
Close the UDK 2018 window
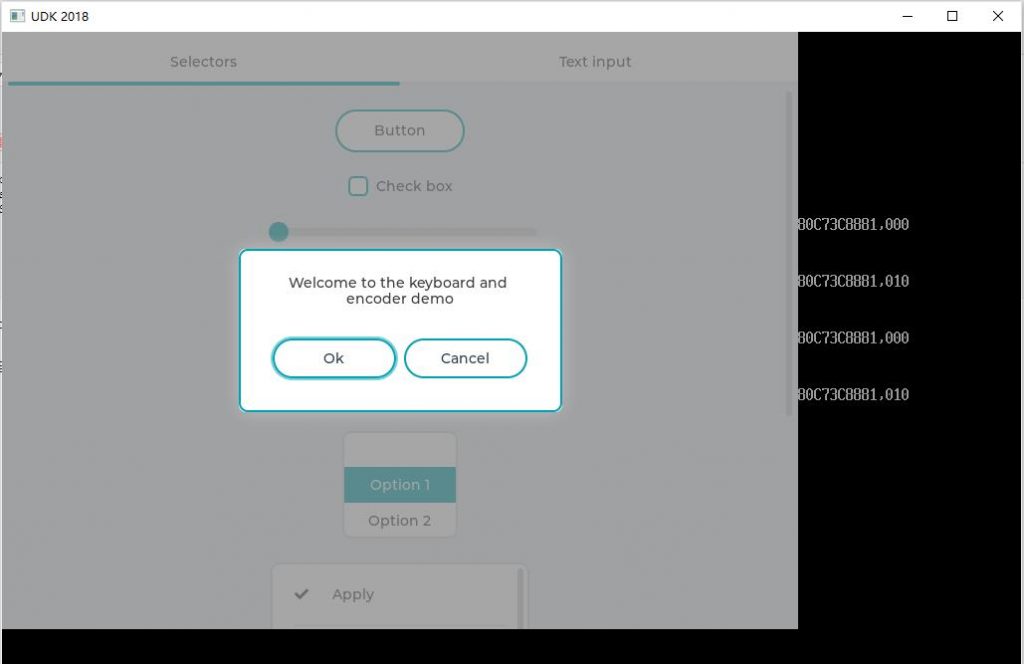pos(998,16)
